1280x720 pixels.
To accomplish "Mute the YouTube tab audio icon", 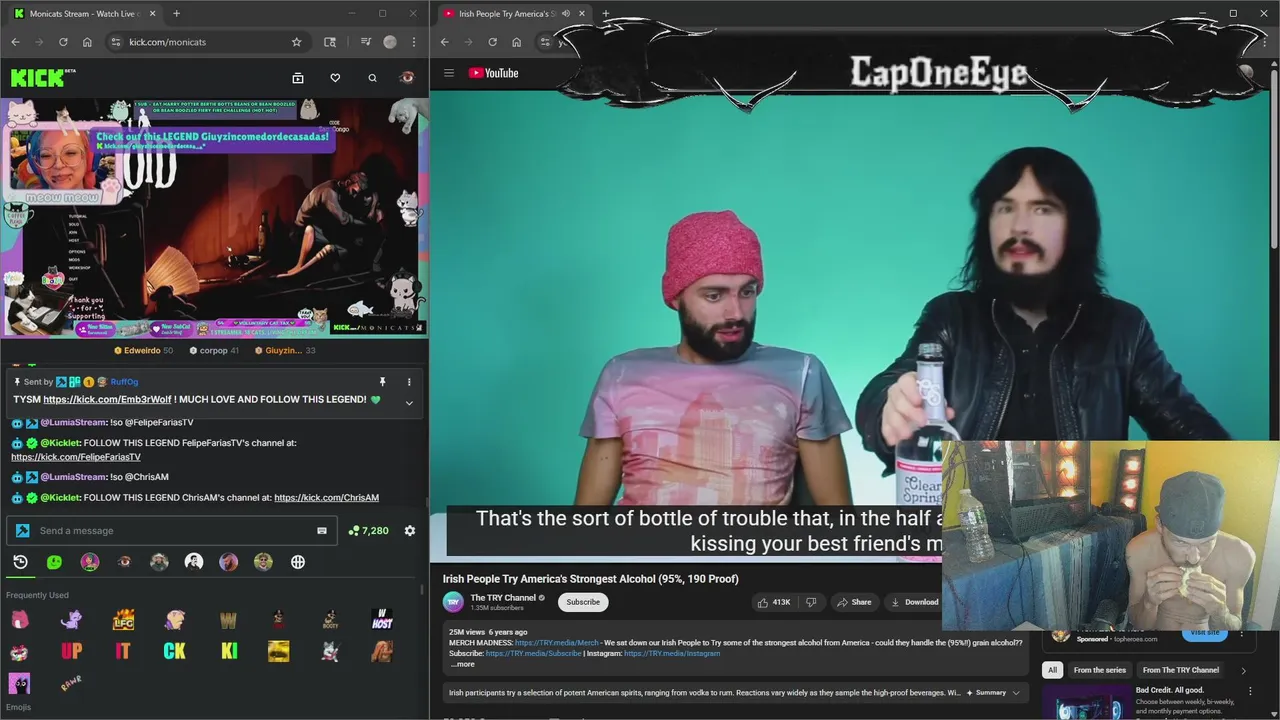I will (x=566, y=14).
